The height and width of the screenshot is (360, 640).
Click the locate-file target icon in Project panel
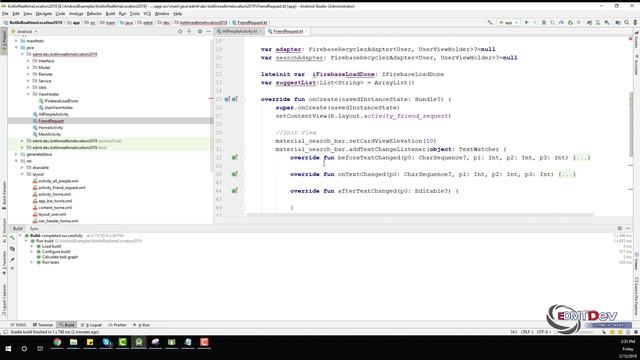tap(180, 31)
